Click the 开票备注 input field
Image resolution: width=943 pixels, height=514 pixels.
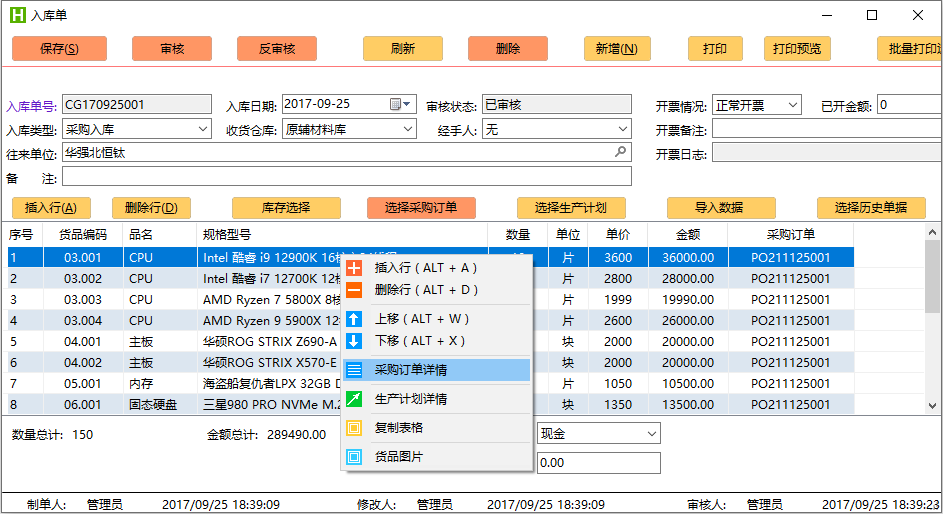pyautogui.click(x=828, y=129)
